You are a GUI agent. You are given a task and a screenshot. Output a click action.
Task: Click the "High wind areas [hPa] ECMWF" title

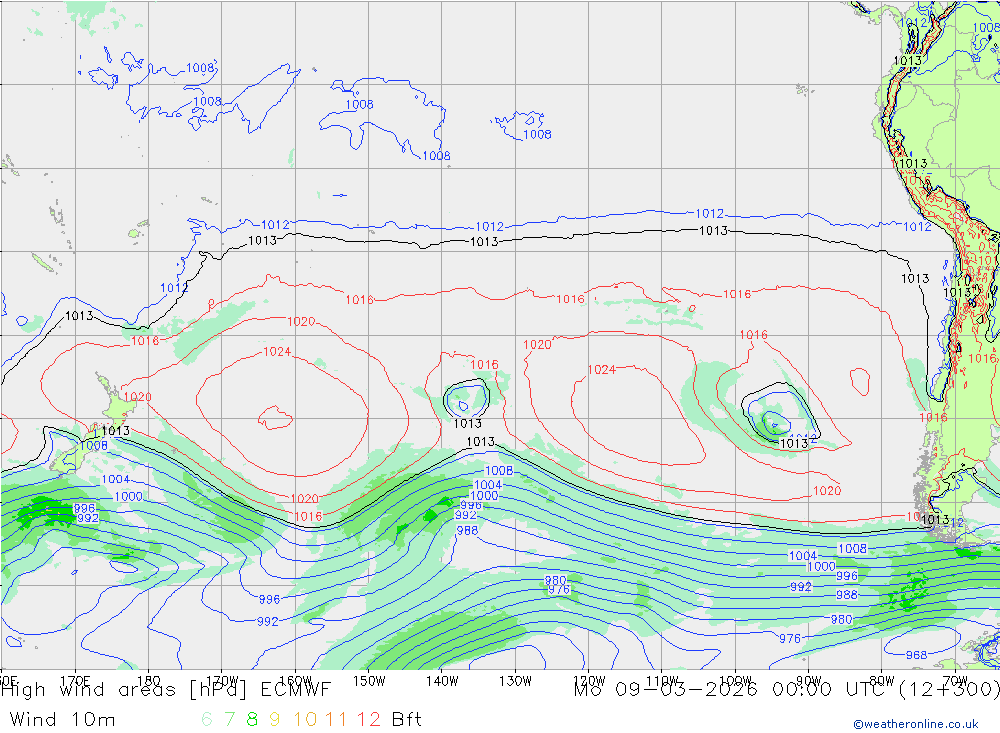(166, 690)
